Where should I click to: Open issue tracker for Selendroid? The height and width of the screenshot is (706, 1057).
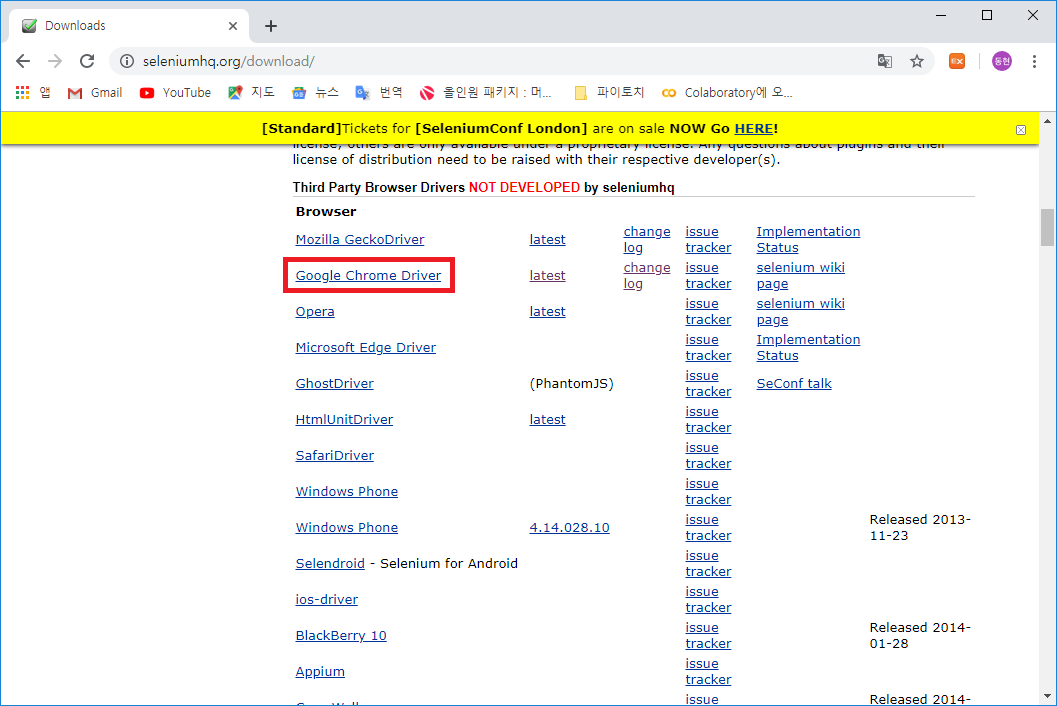click(x=708, y=563)
